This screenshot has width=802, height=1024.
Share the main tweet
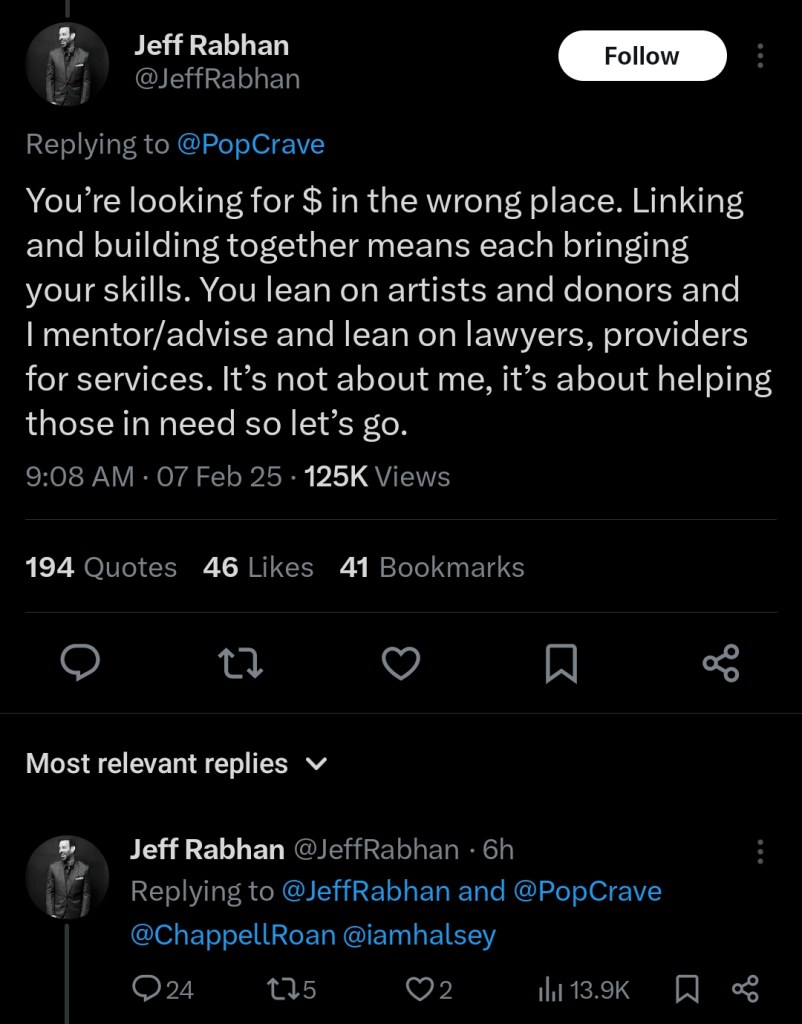click(x=720, y=662)
